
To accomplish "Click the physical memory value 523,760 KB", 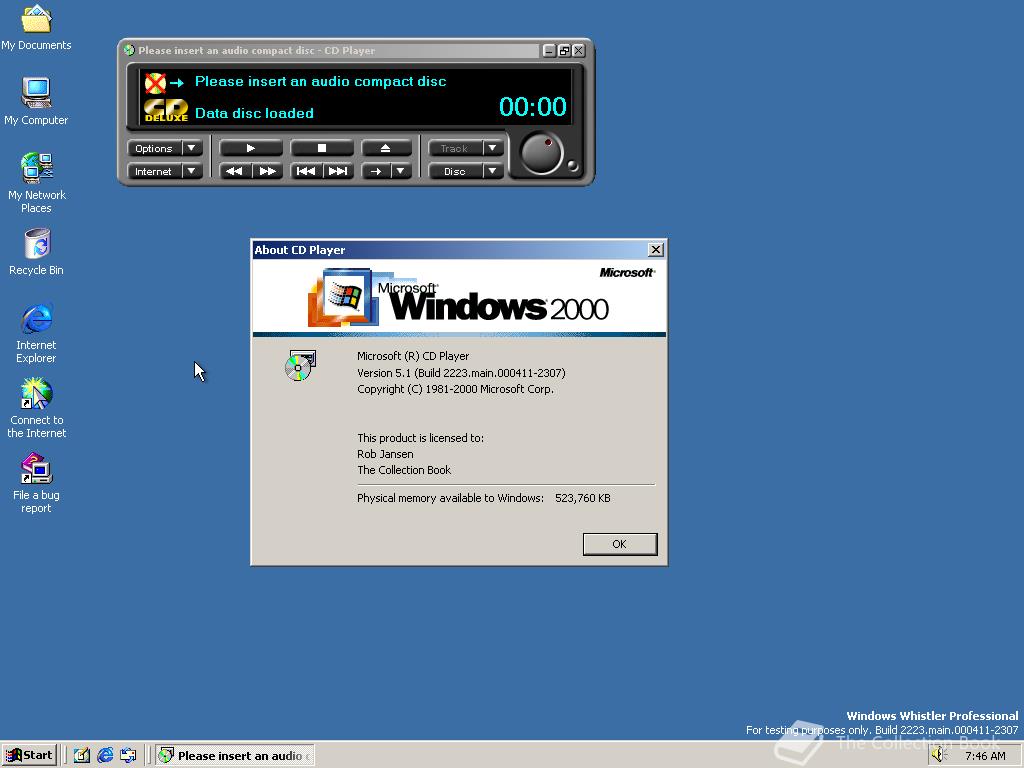I will pyautogui.click(x=583, y=498).
